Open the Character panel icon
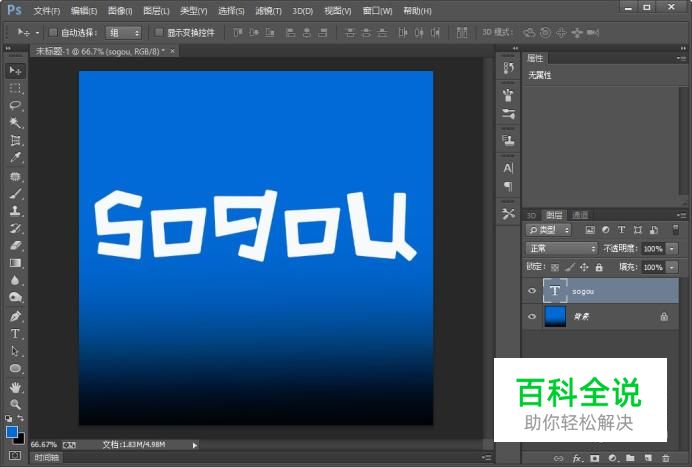The height and width of the screenshot is (467, 692). (508, 168)
